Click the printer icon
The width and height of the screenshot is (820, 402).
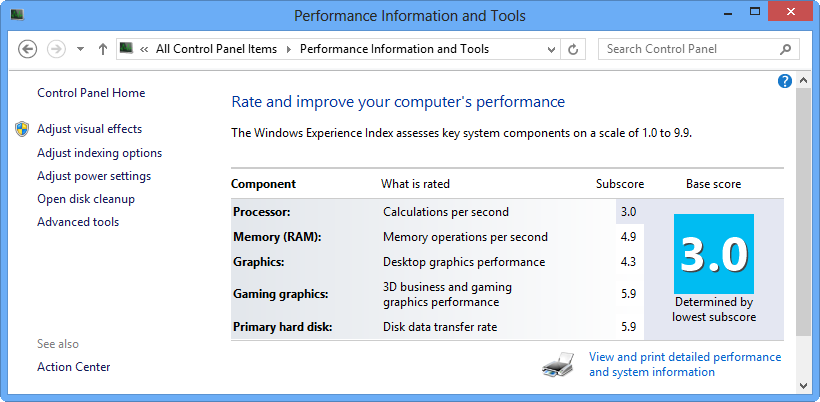point(559,364)
